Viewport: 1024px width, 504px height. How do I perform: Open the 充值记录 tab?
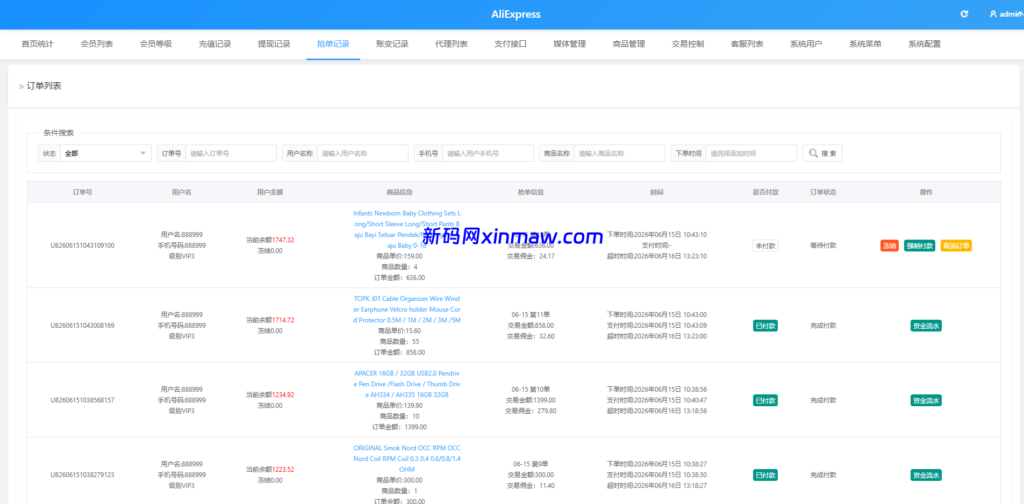click(215, 44)
